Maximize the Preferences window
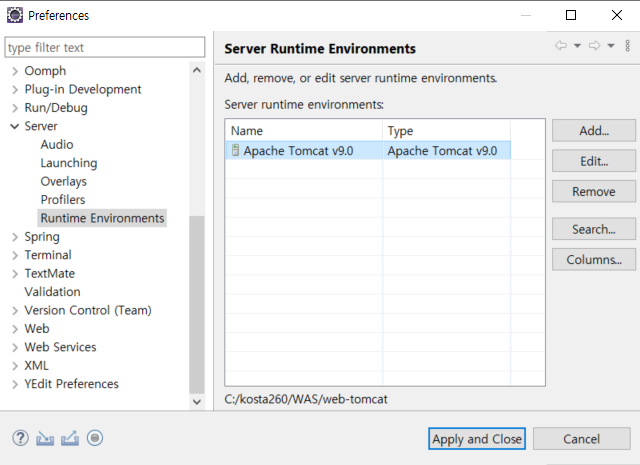 571,15
